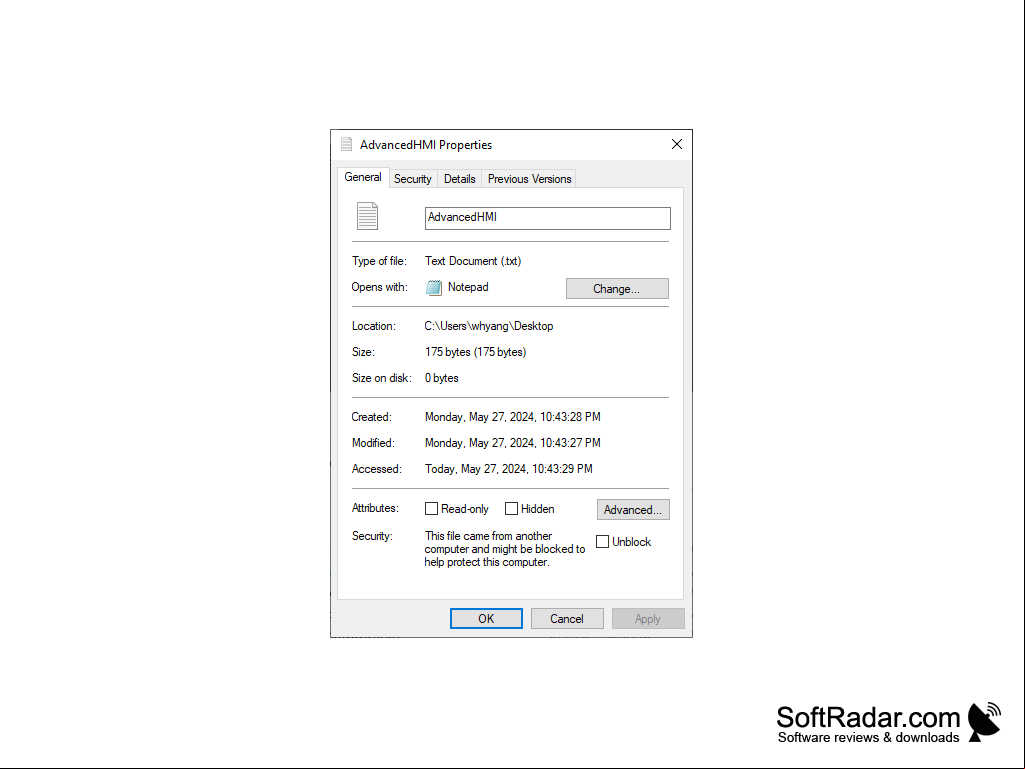1025x769 pixels.
Task: Confirm with the OK button
Action: (486, 619)
